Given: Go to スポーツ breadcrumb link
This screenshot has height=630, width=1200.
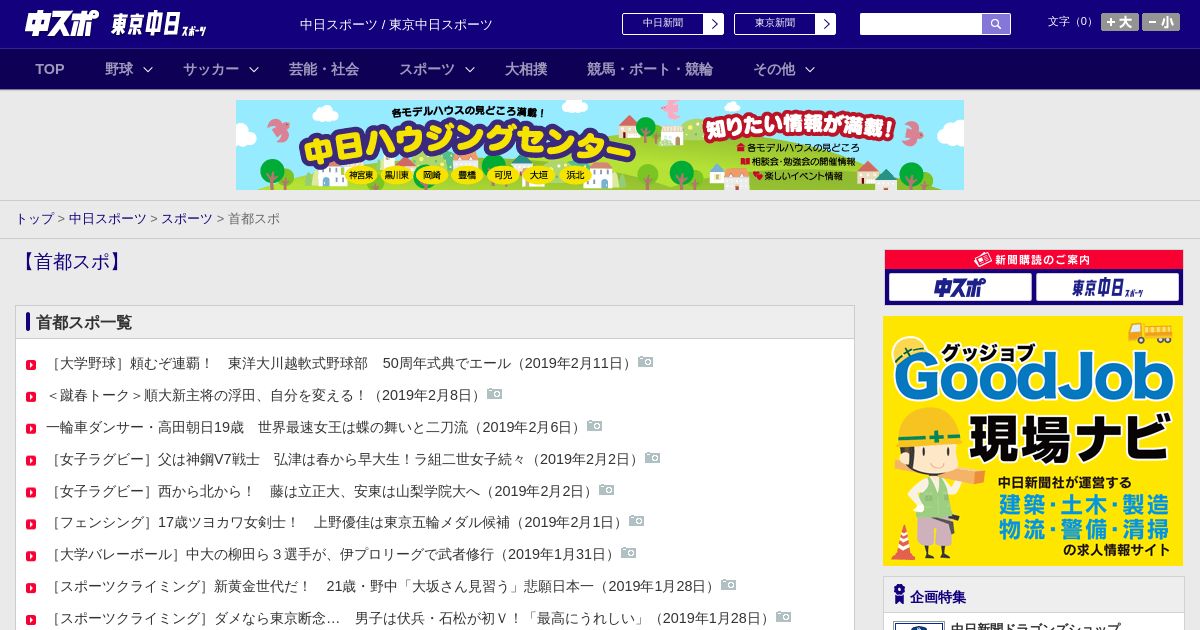Looking at the screenshot, I should [187, 218].
